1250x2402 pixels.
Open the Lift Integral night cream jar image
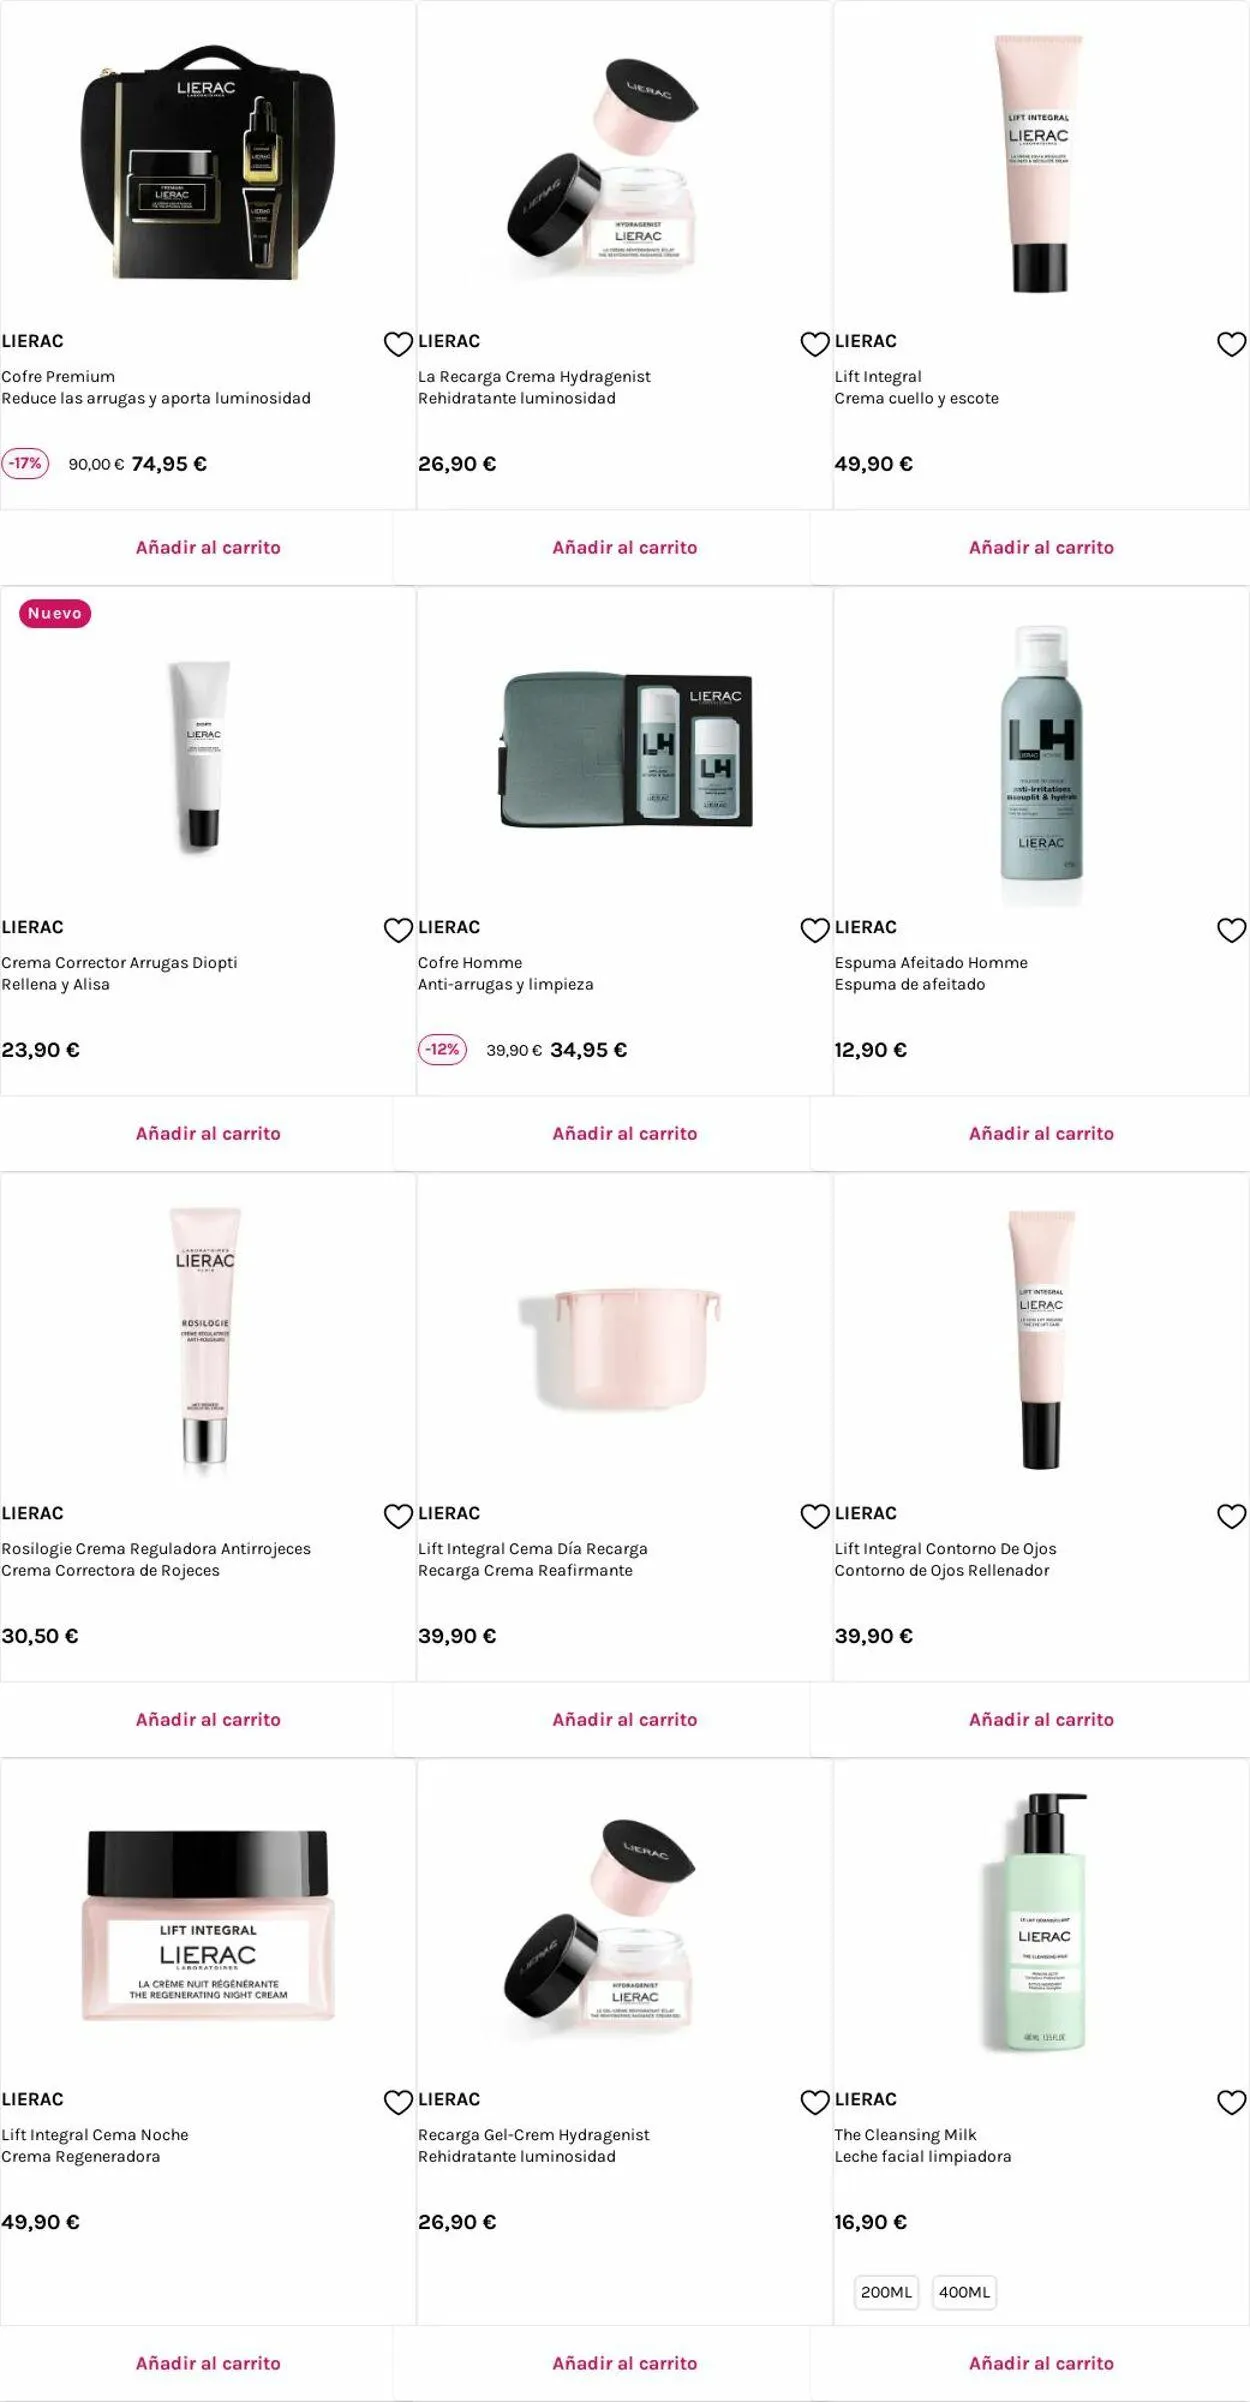(208, 1925)
